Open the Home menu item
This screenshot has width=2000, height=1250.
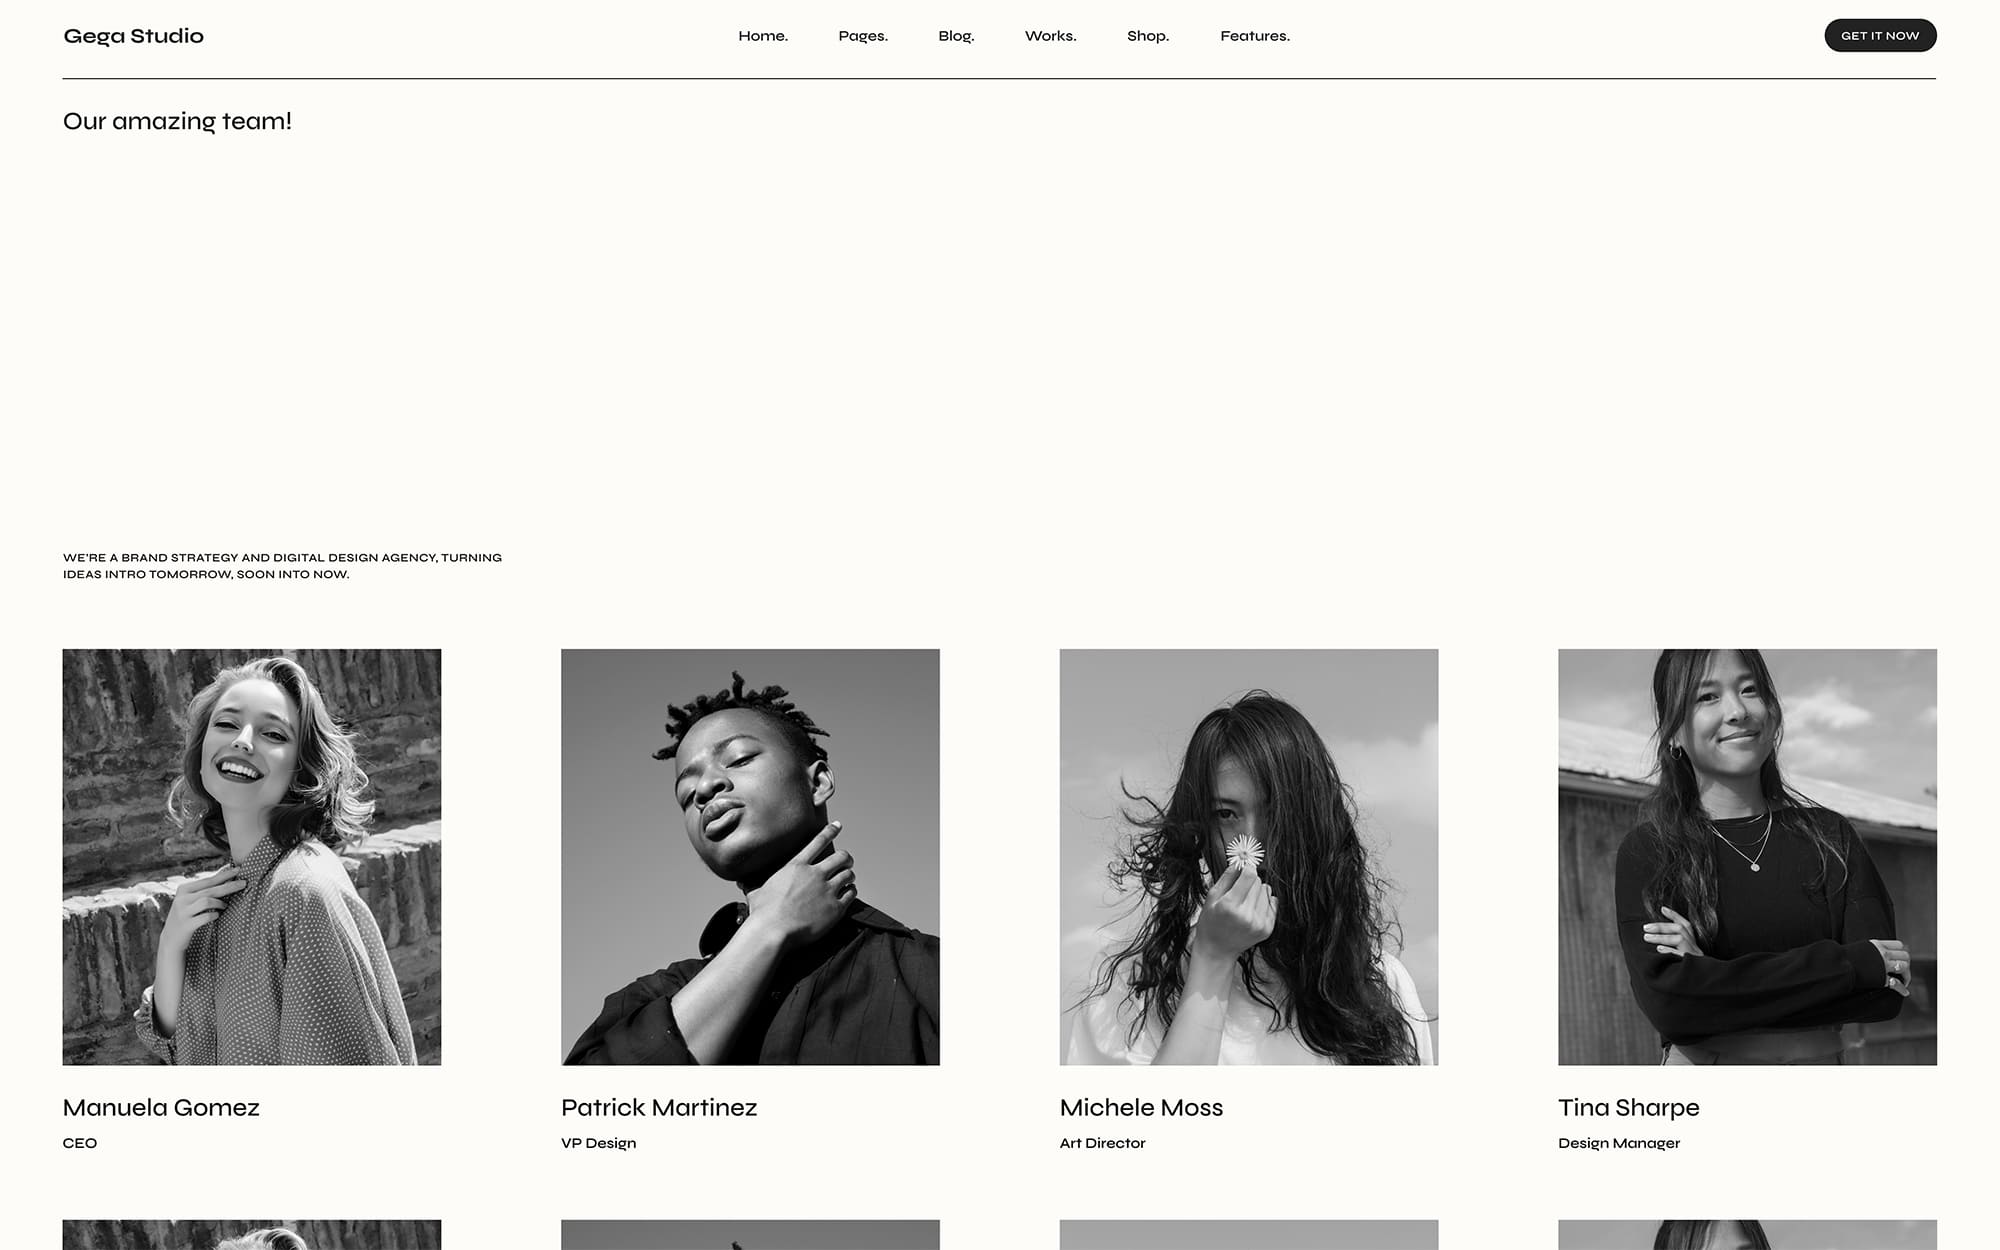763,36
